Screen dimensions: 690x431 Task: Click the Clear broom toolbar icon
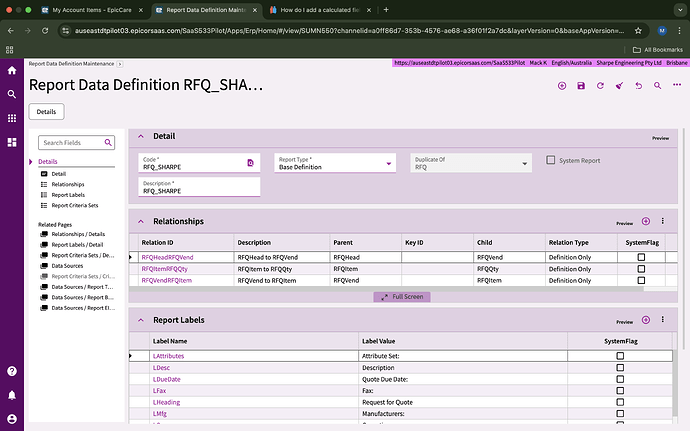(619, 86)
